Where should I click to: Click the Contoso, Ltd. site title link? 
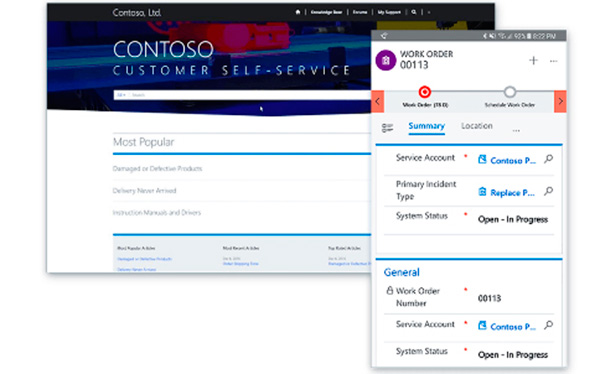[x=137, y=13]
